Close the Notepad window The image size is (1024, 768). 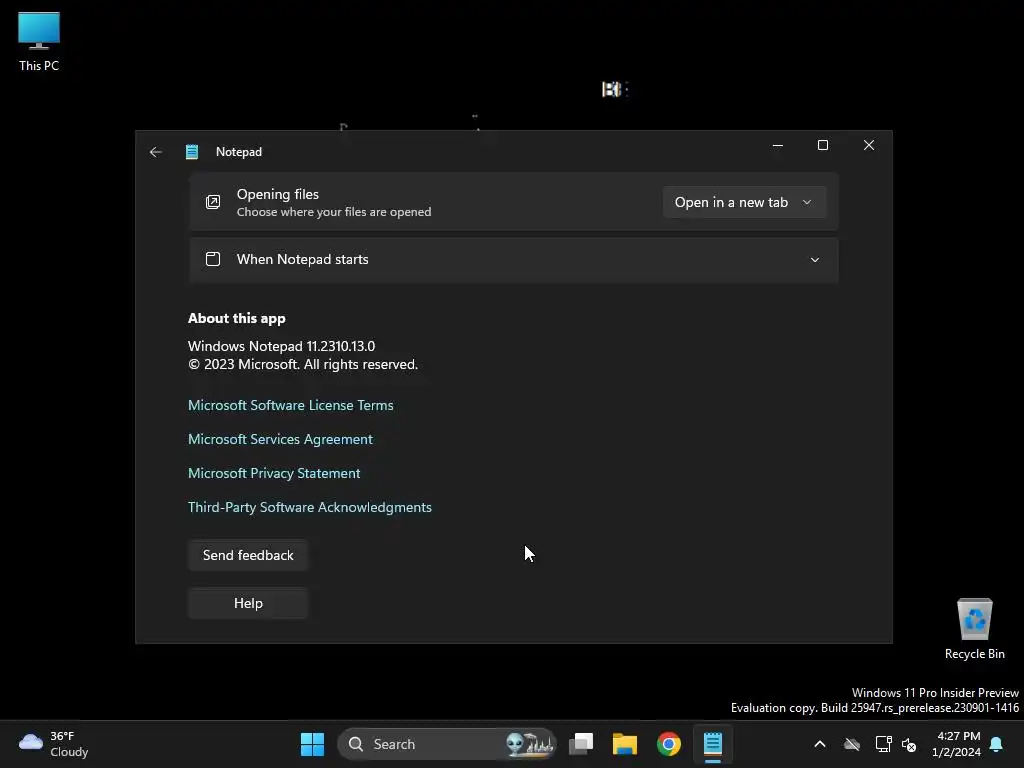pyautogui.click(x=869, y=145)
